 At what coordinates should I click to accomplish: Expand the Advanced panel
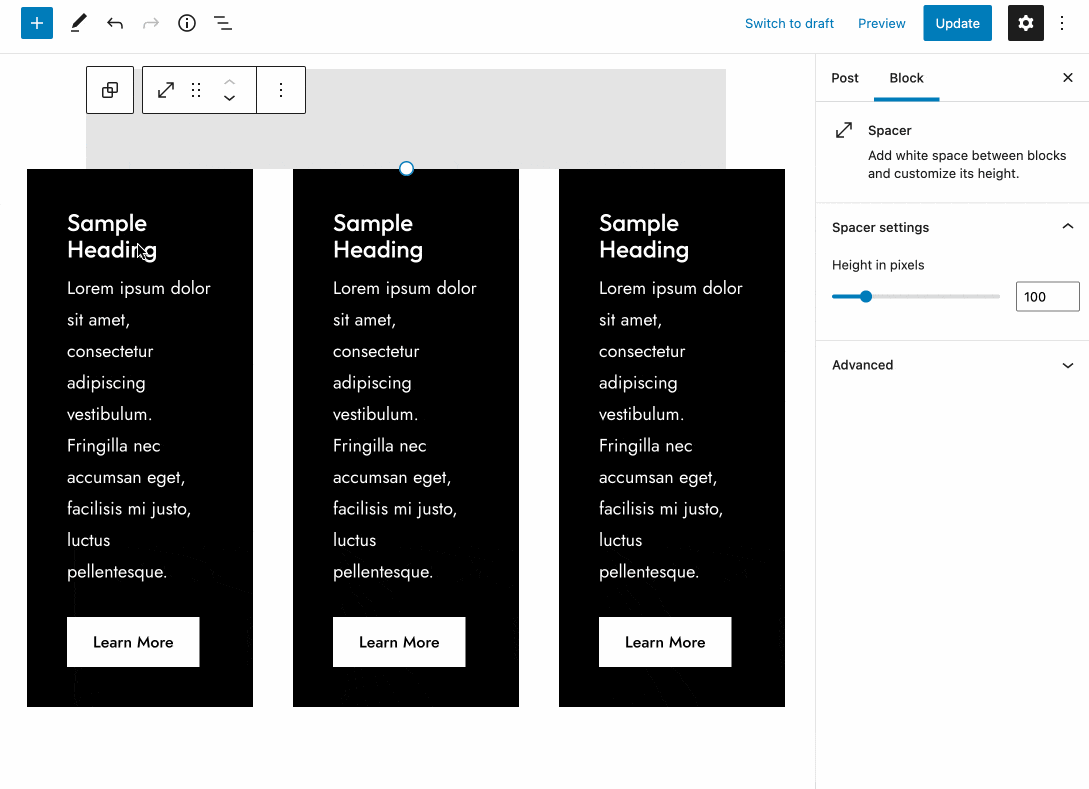1067,365
